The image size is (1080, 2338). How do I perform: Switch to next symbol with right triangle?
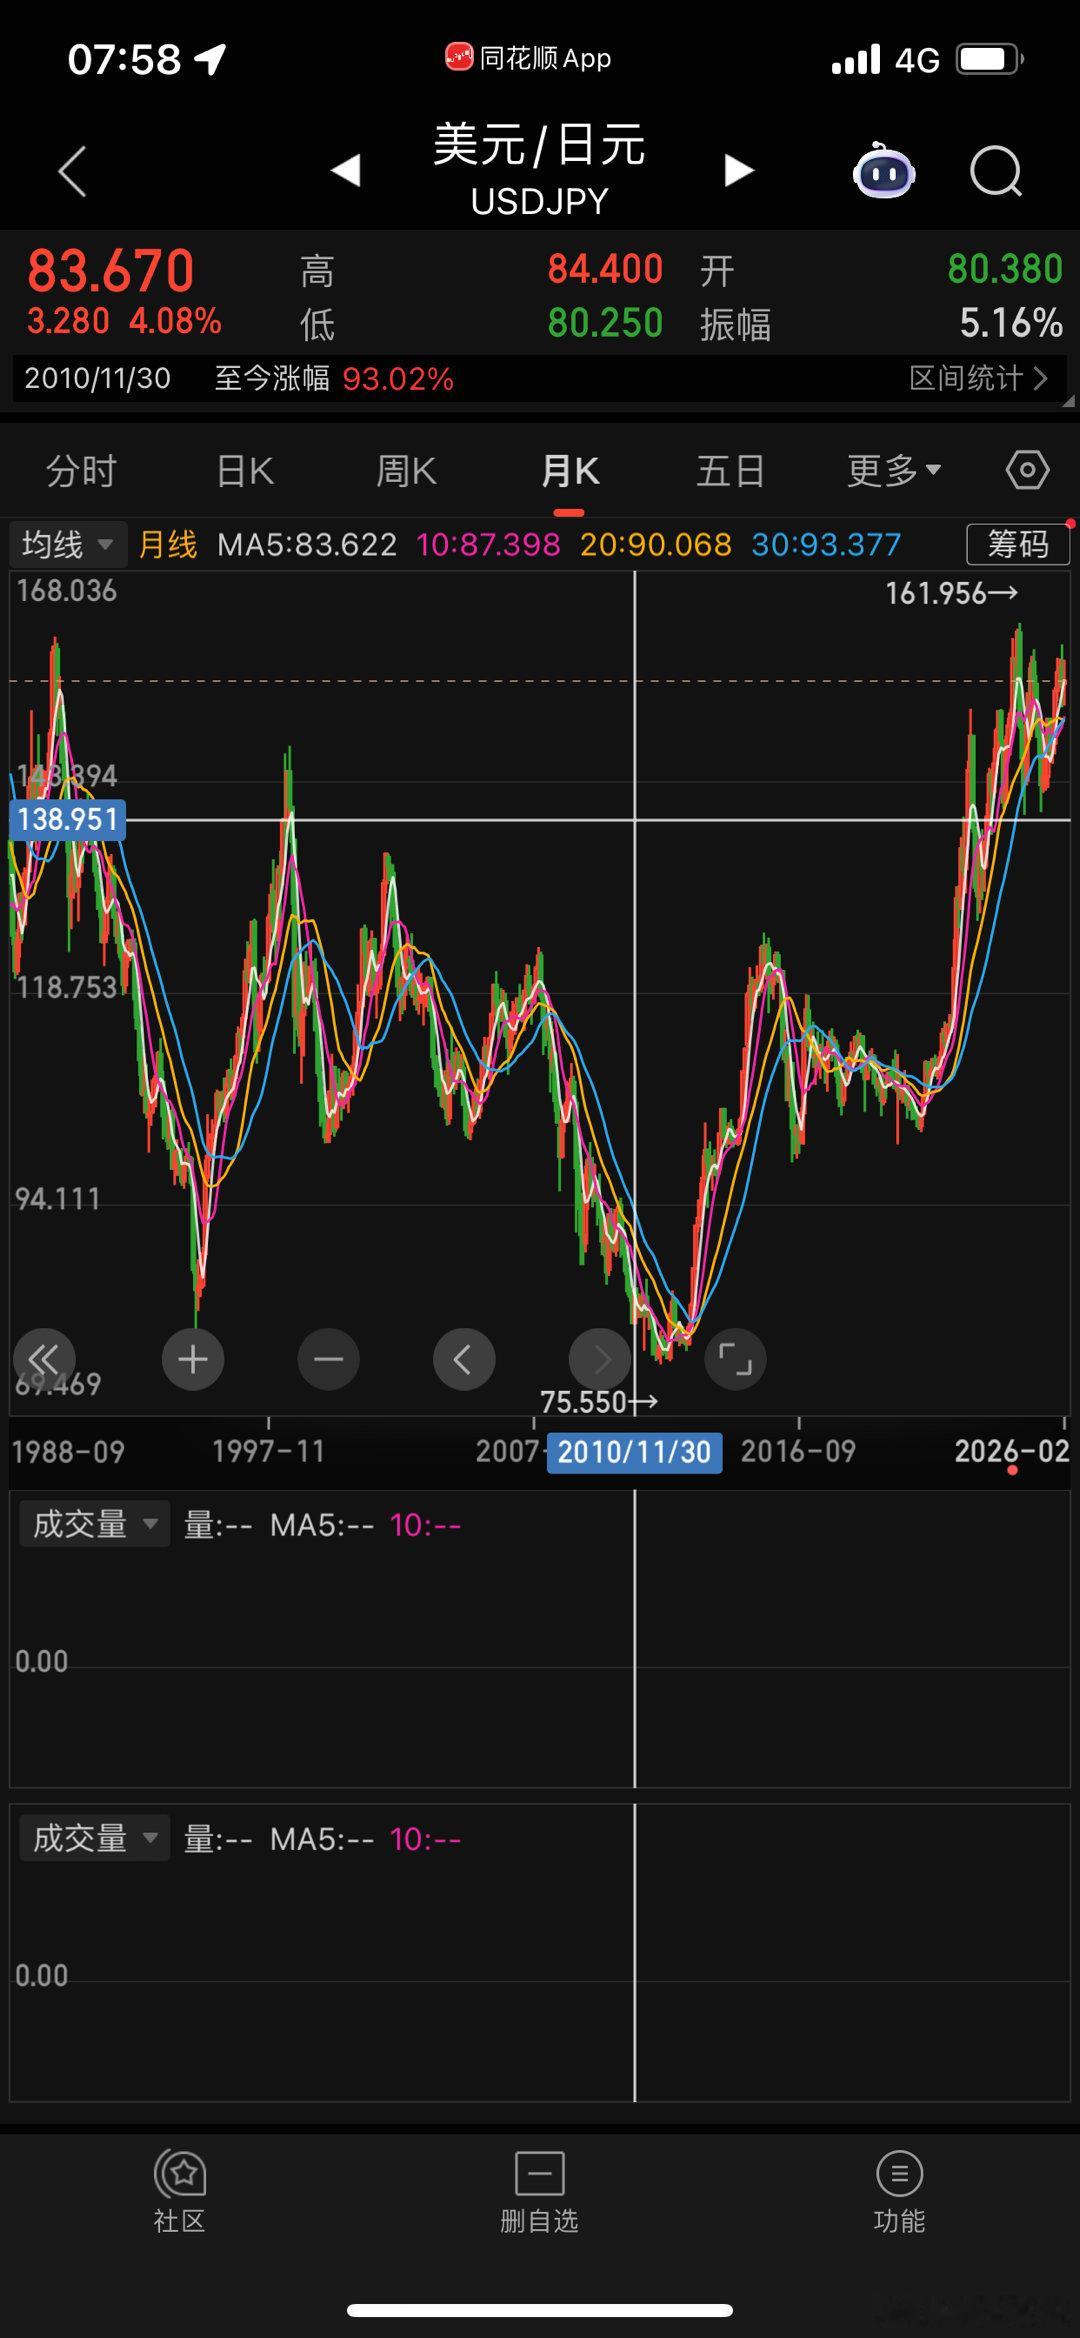pyautogui.click(x=738, y=170)
